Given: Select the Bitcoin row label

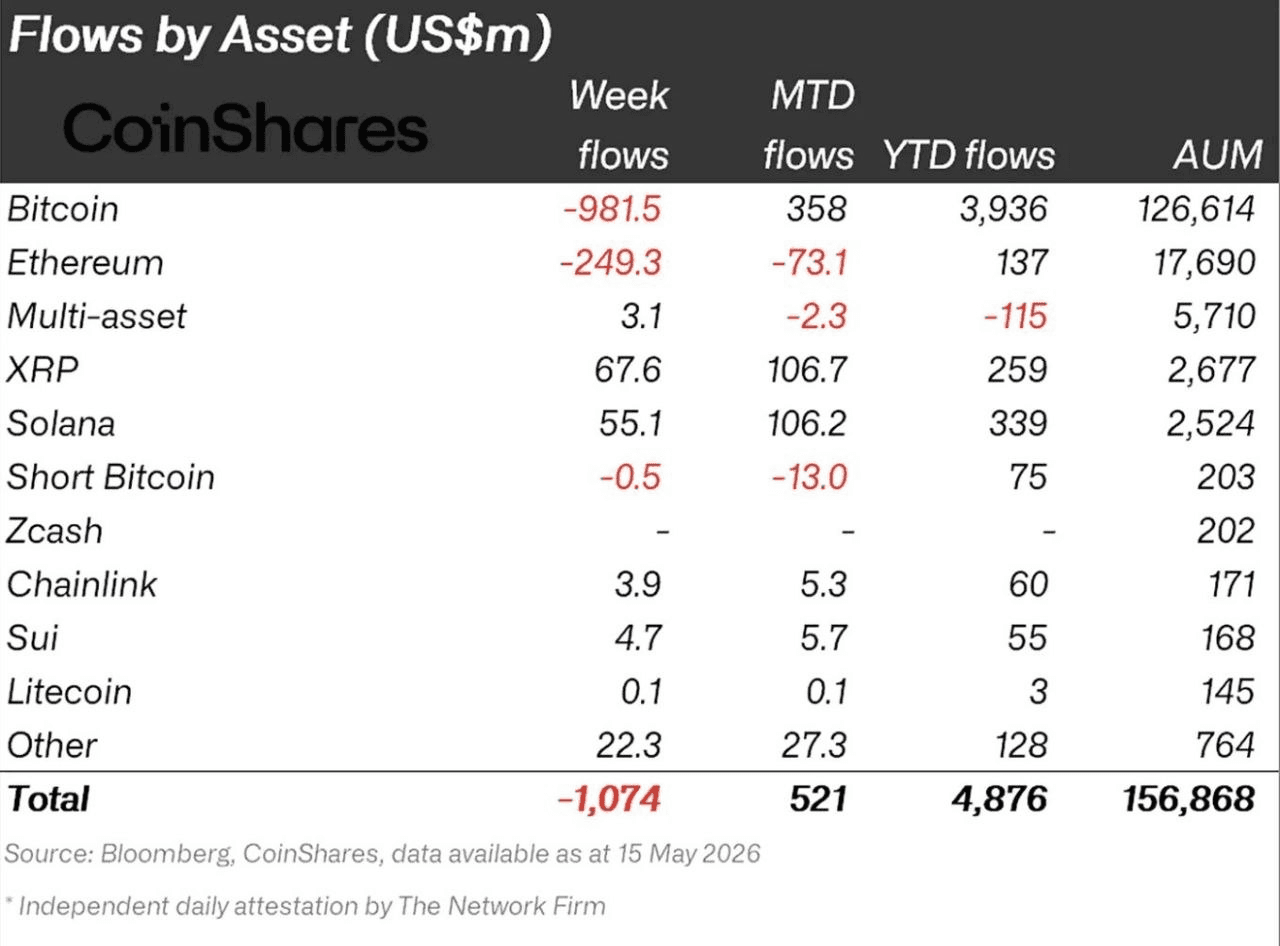Looking at the screenshot, I should (x=63, y=209).
